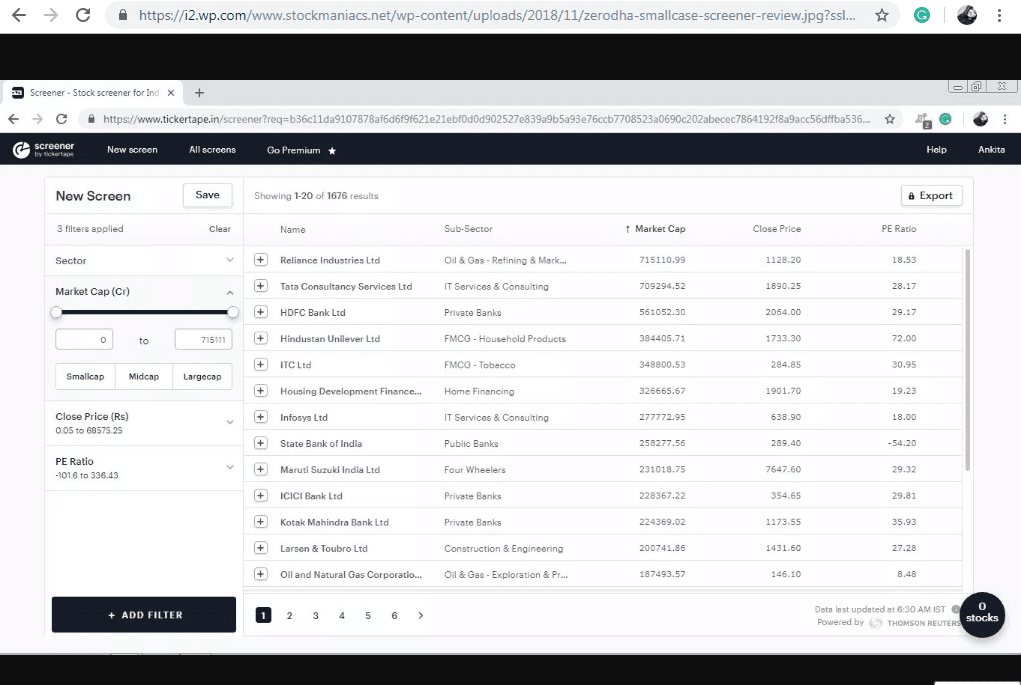Click the Grammarly extension icon in outer browser
This screenshot has width=1021, height=685.
922,15
